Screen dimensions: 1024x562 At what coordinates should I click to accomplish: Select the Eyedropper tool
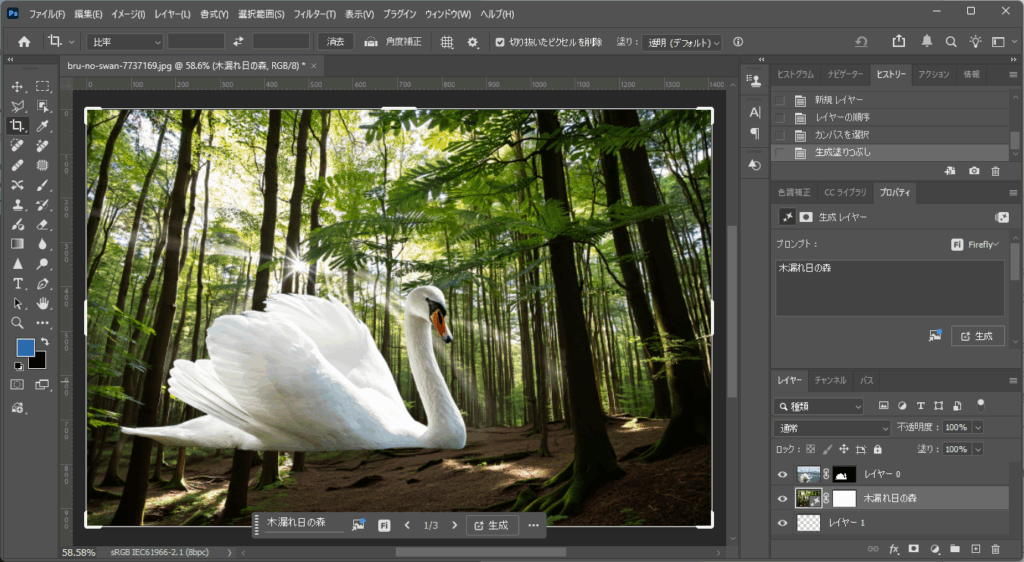pos(43,126)
